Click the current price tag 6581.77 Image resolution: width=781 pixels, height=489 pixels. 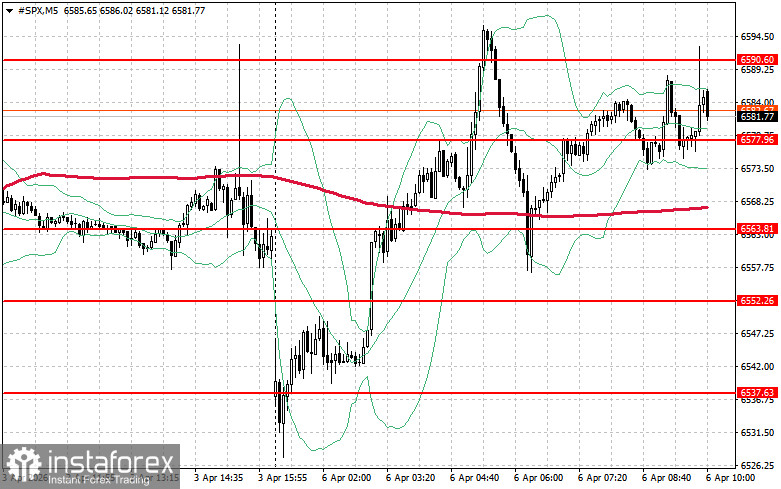757,117
